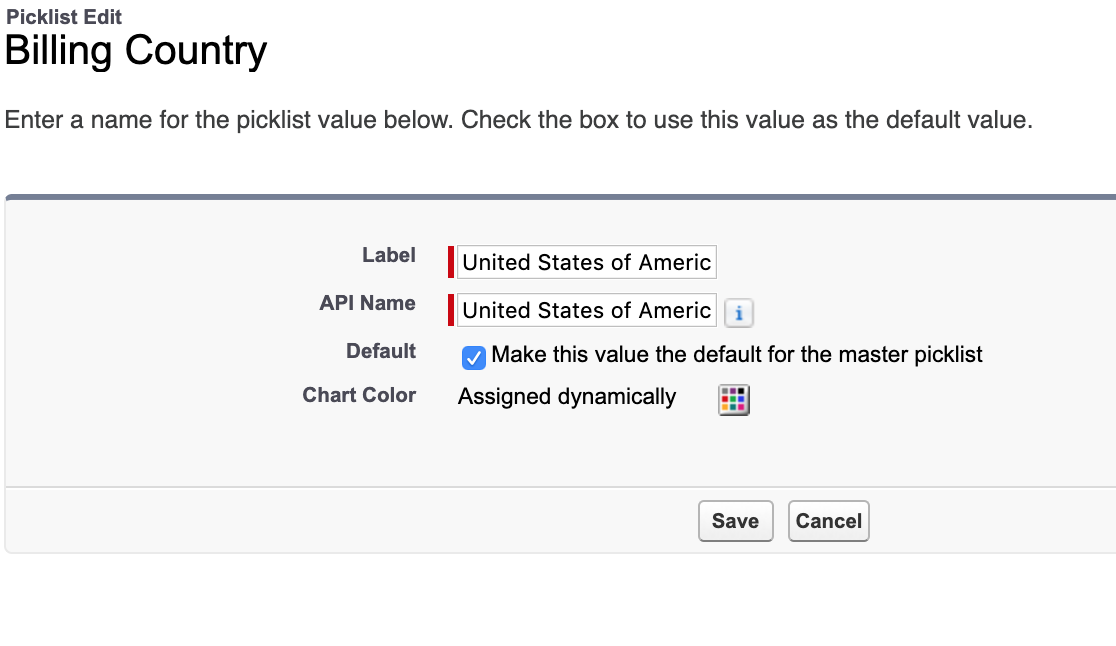Viewport: 1116px width, 646px height.
Task: Click the "Label" field caption
Action: (389, 256)
